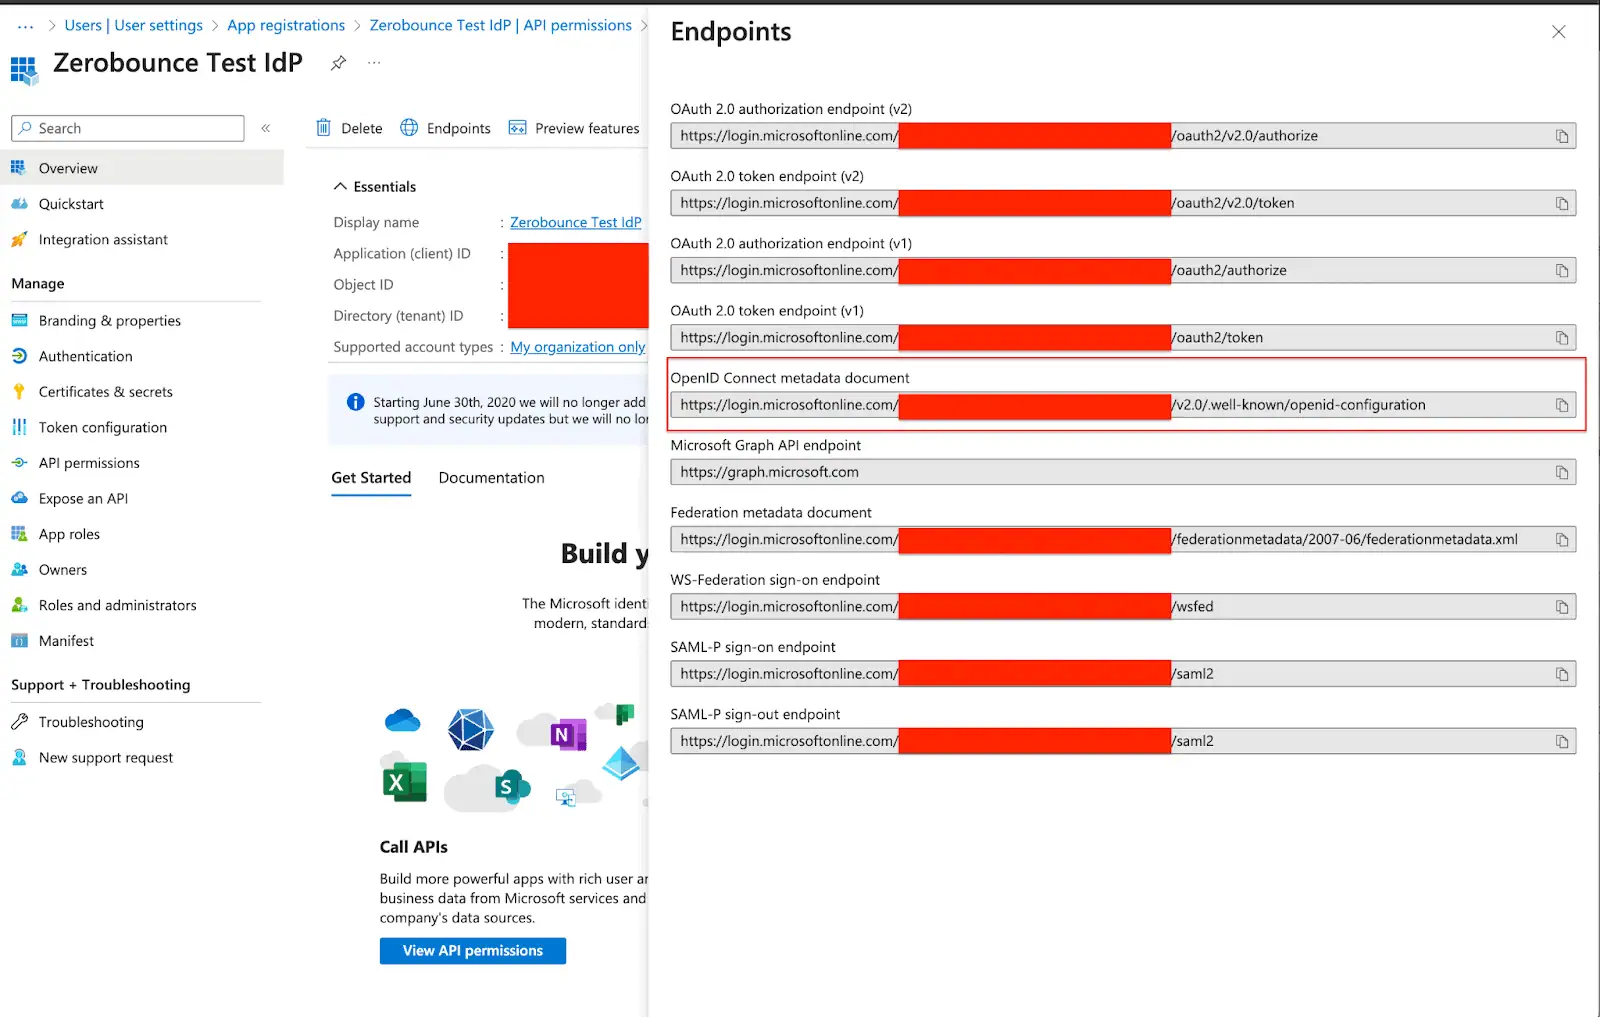Collapse the left navigation pane
The height and width of the screenshot is (1017, 1600).
266,128
